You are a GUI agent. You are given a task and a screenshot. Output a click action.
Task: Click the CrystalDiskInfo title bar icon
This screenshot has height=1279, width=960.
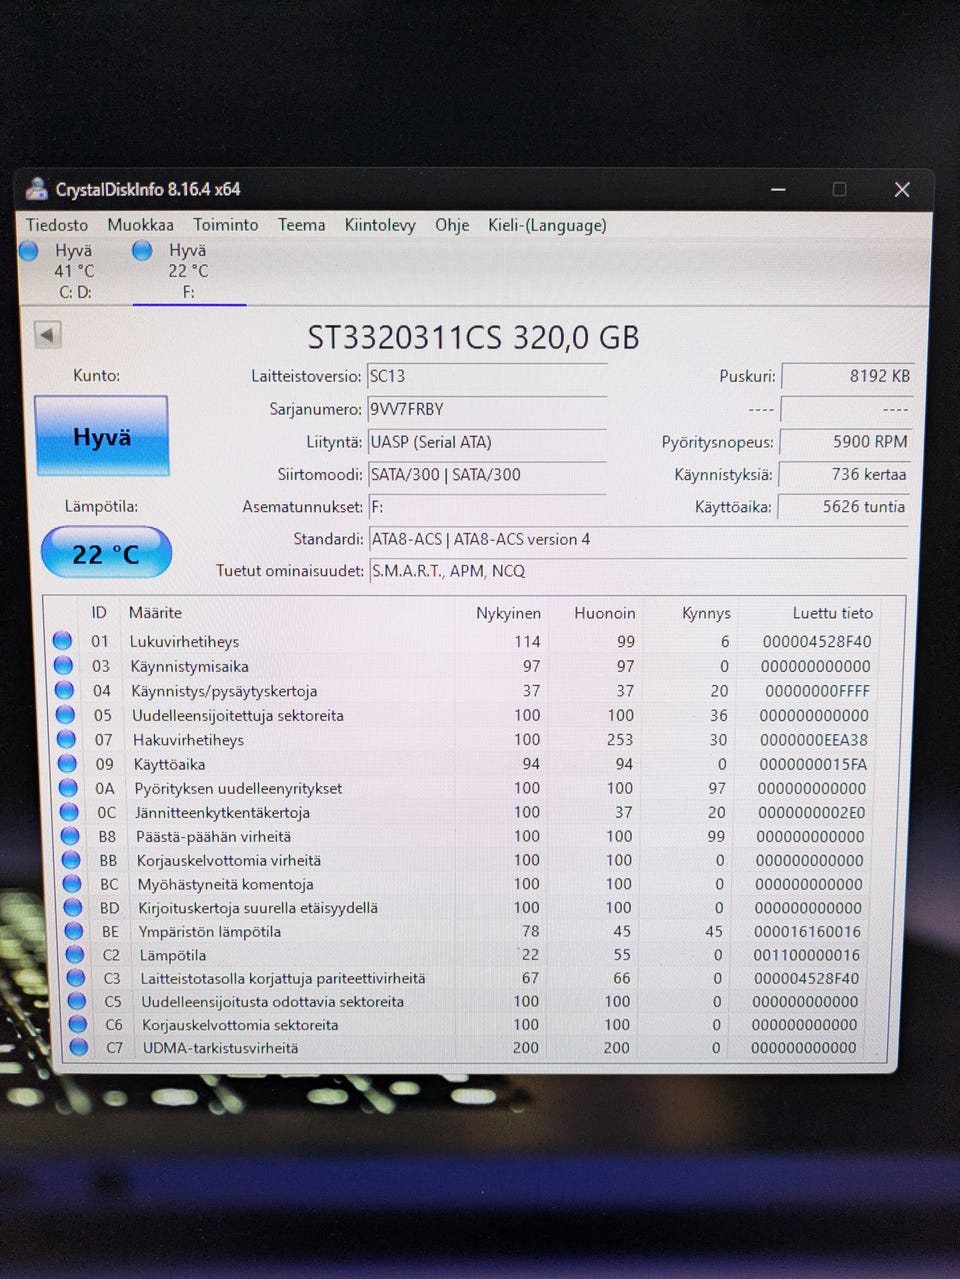coord(37,188)
